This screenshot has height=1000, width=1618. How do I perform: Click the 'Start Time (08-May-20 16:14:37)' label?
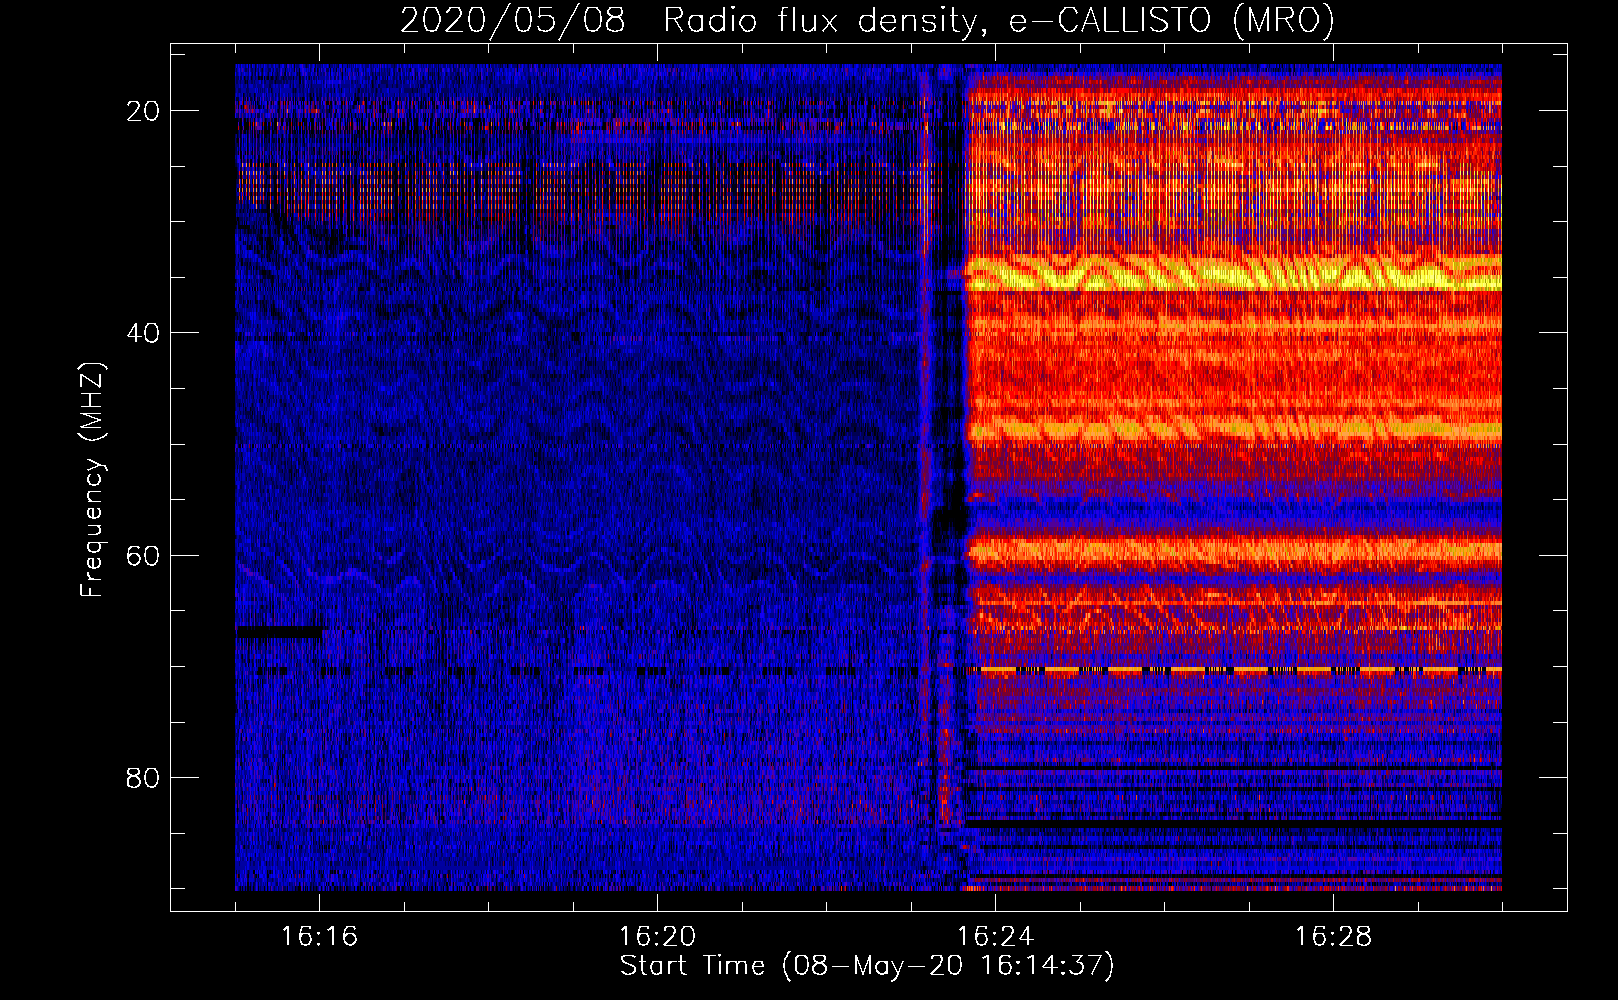point(867,966)
